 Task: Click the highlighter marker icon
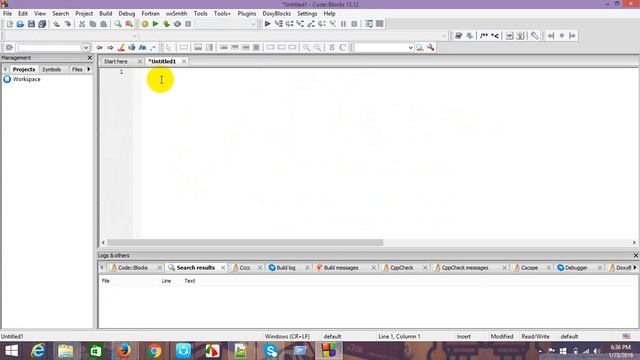click(x=121, y=48)
